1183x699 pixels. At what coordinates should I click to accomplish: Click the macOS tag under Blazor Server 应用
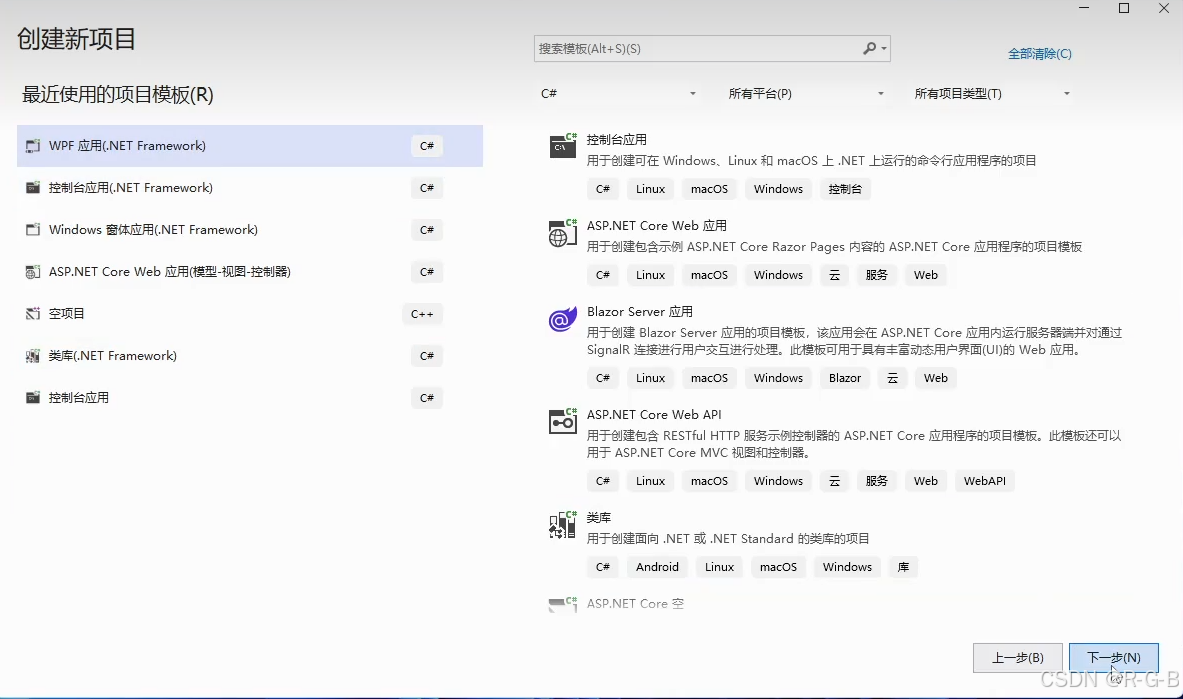click(709, 378)
